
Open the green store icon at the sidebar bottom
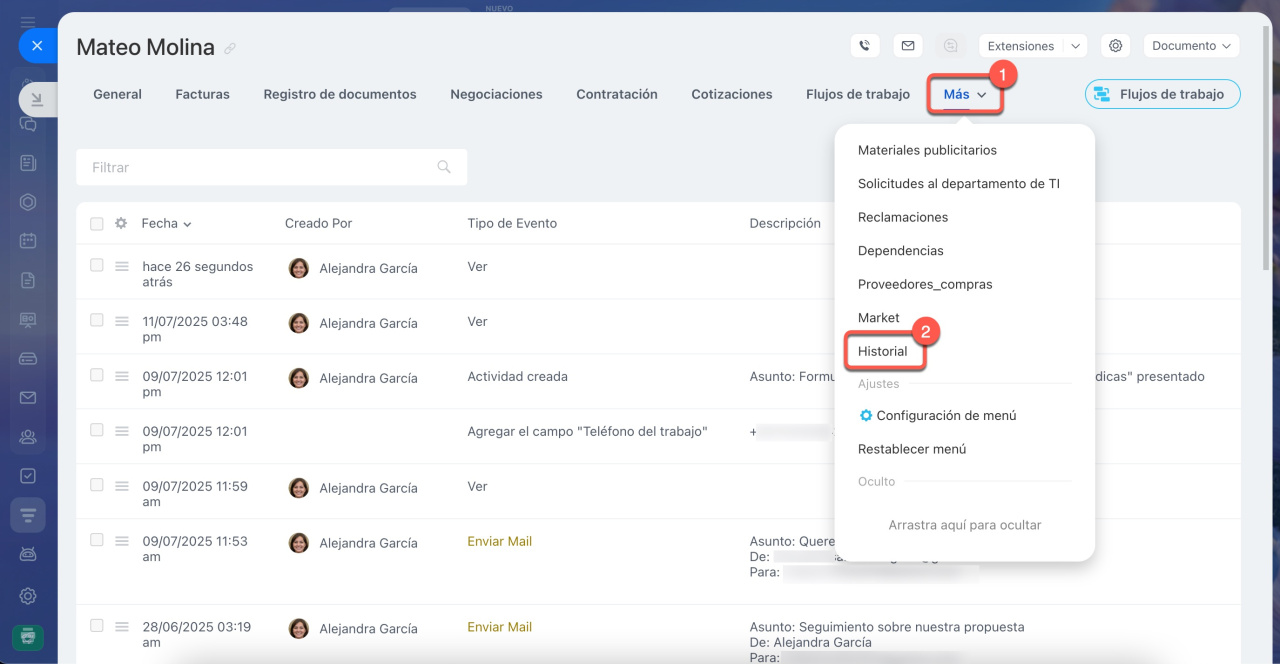point(28,636)
